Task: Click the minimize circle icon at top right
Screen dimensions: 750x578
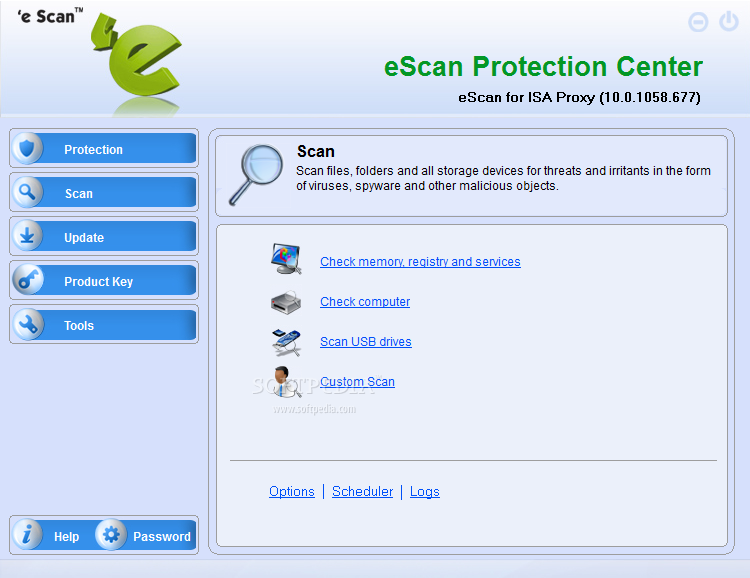Action: (698, 22)
